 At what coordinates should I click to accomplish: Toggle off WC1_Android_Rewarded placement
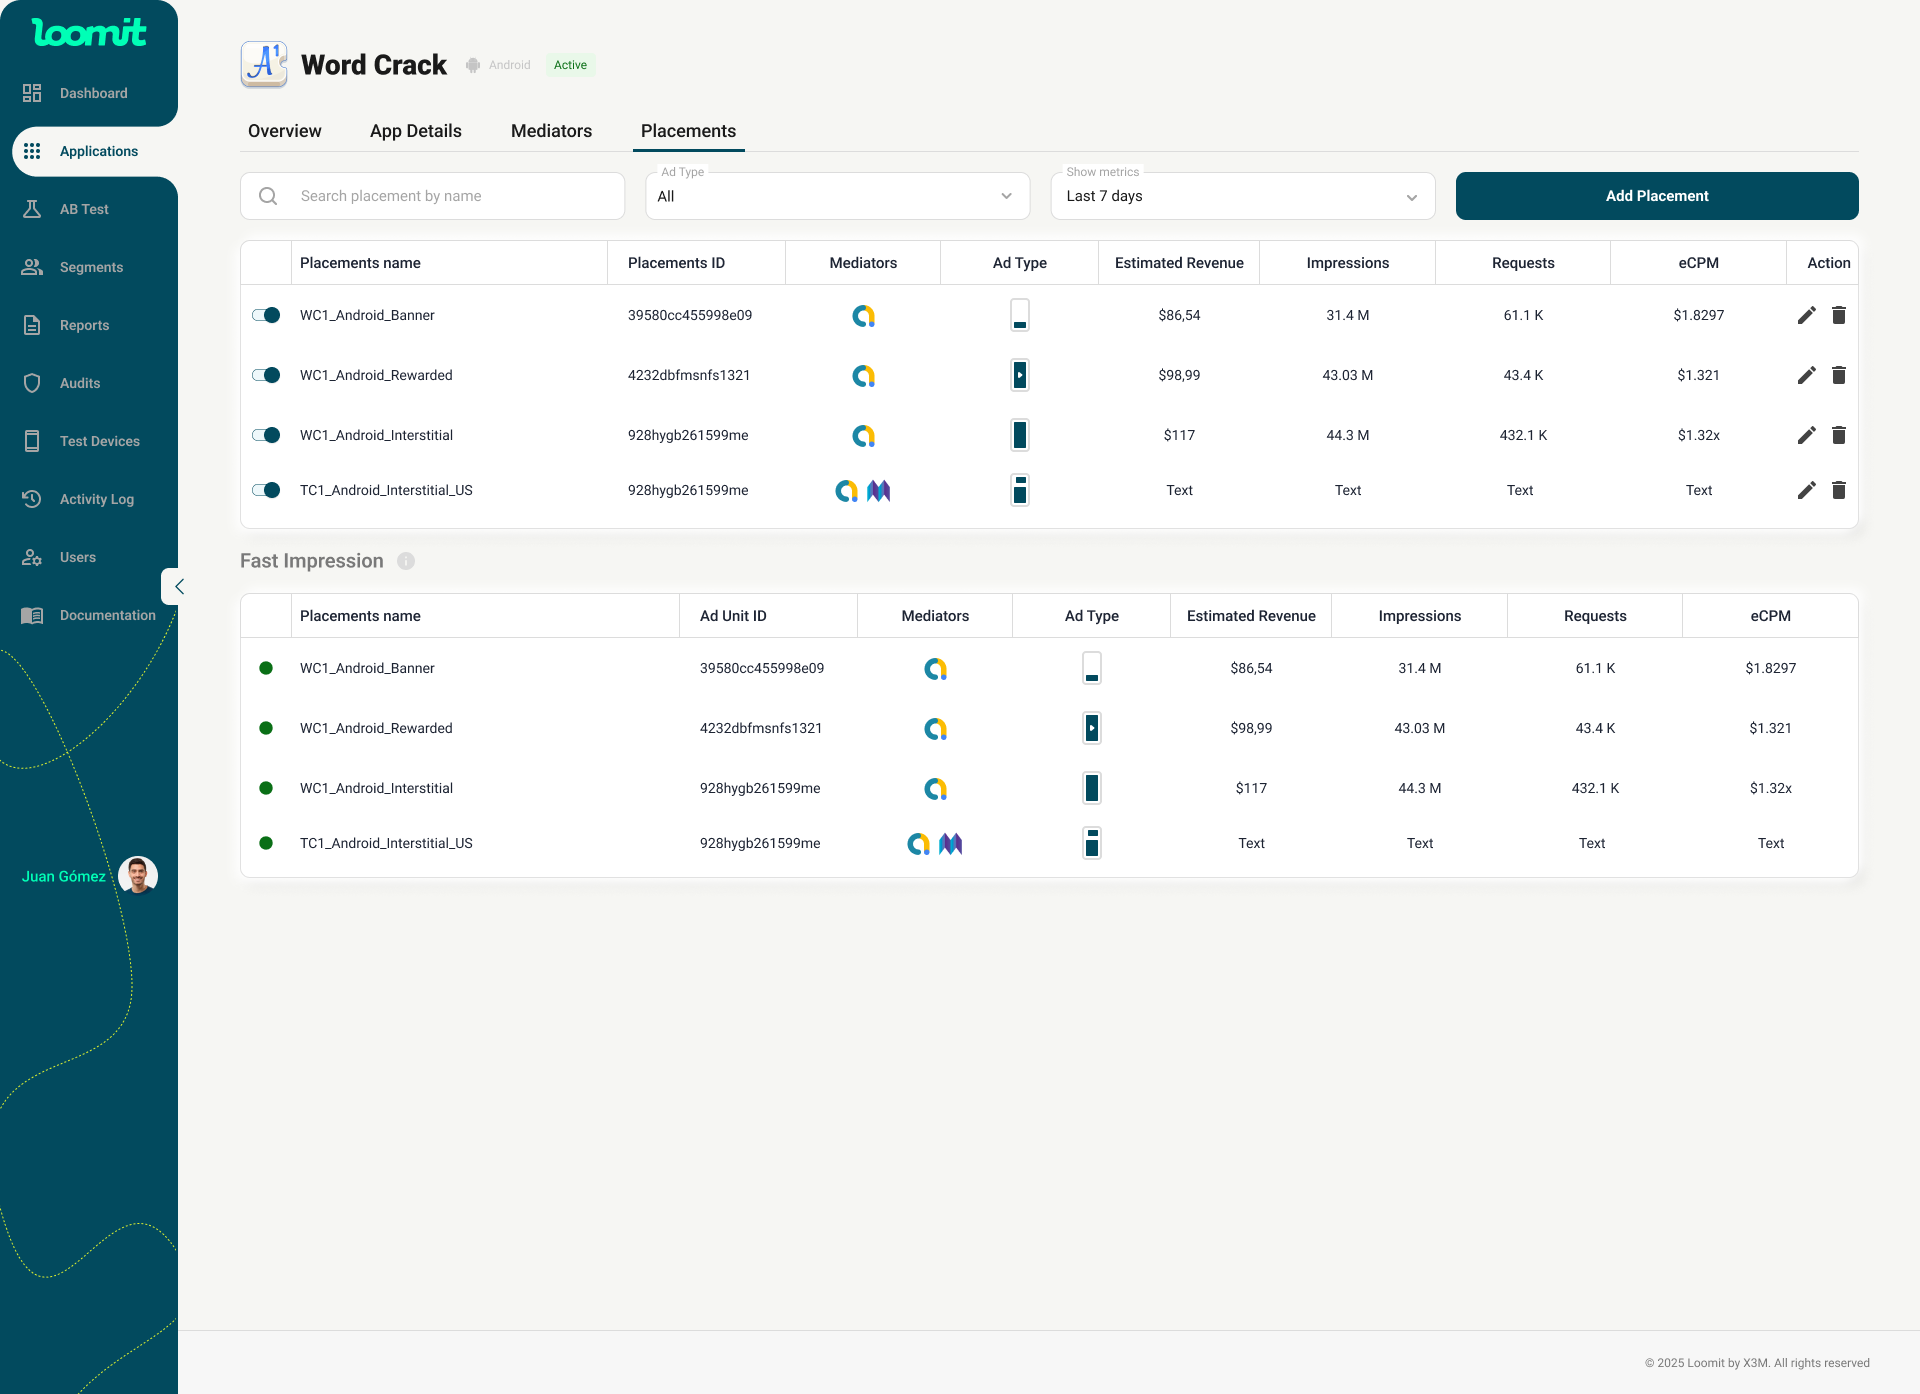tap(266, 375)
